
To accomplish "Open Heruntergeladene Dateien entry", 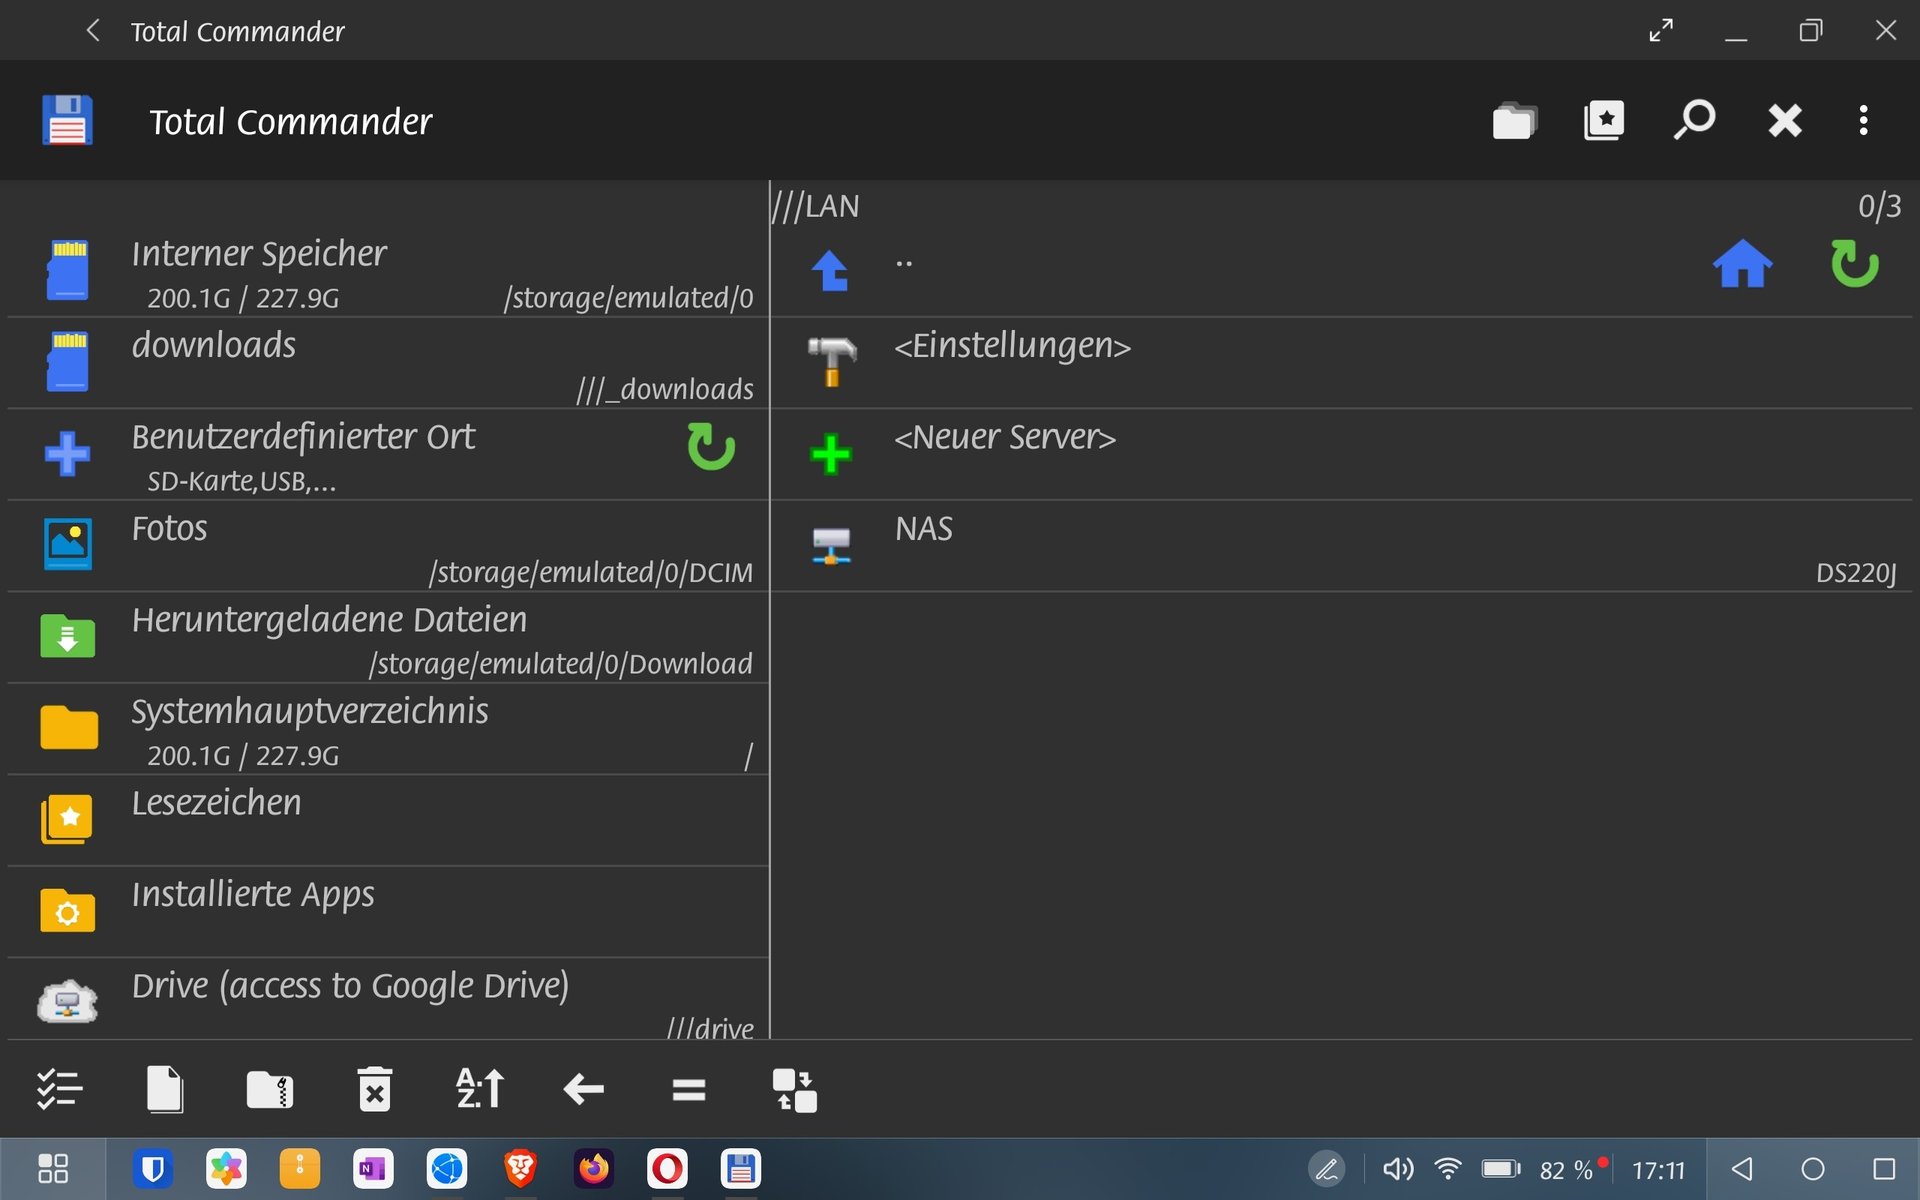I will 388,637.
